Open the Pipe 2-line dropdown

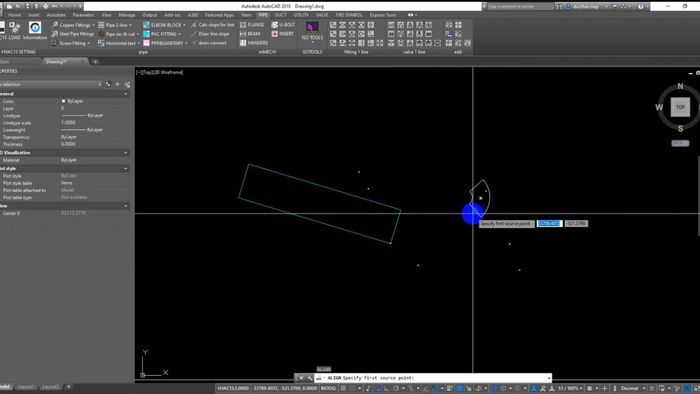115,25
